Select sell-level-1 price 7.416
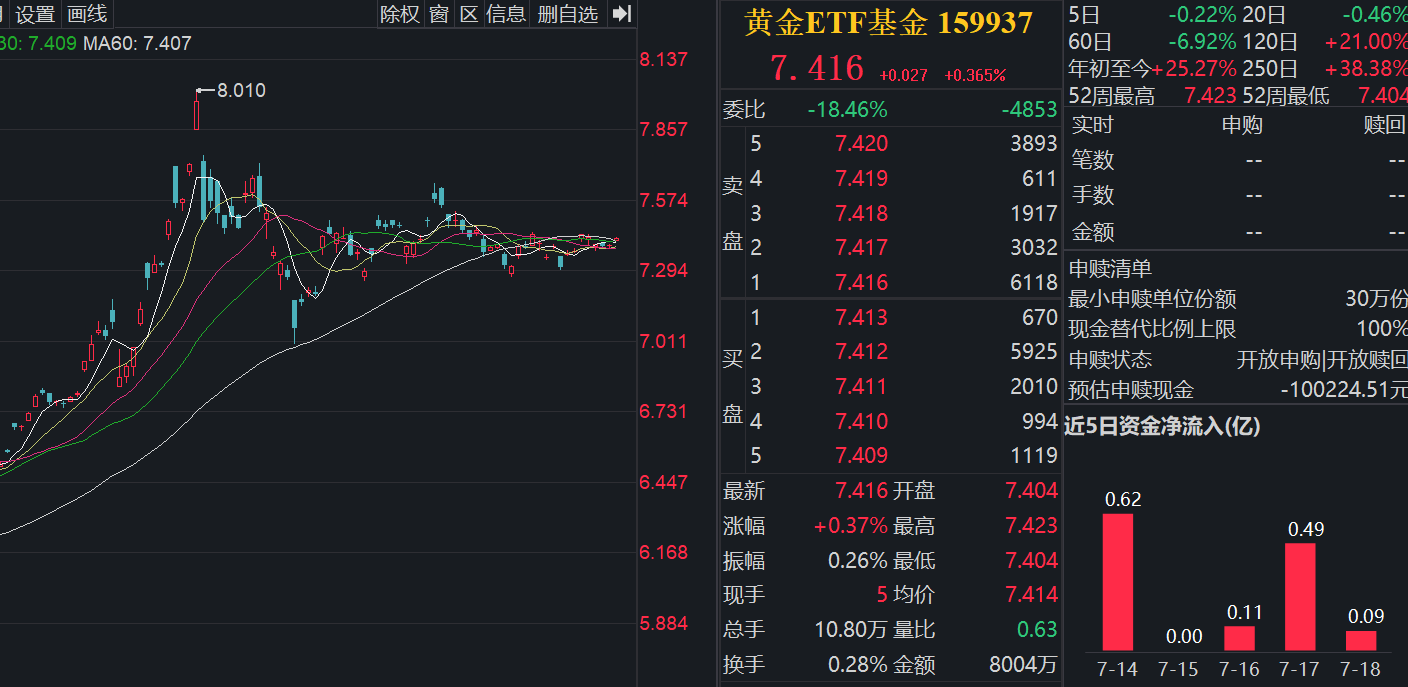1408x687 pixels. coord(860,282)
